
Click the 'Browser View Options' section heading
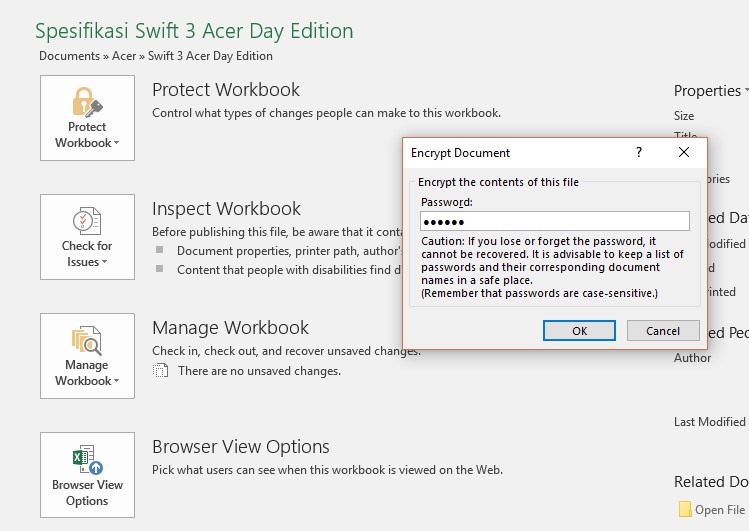(x=241, y=446)
